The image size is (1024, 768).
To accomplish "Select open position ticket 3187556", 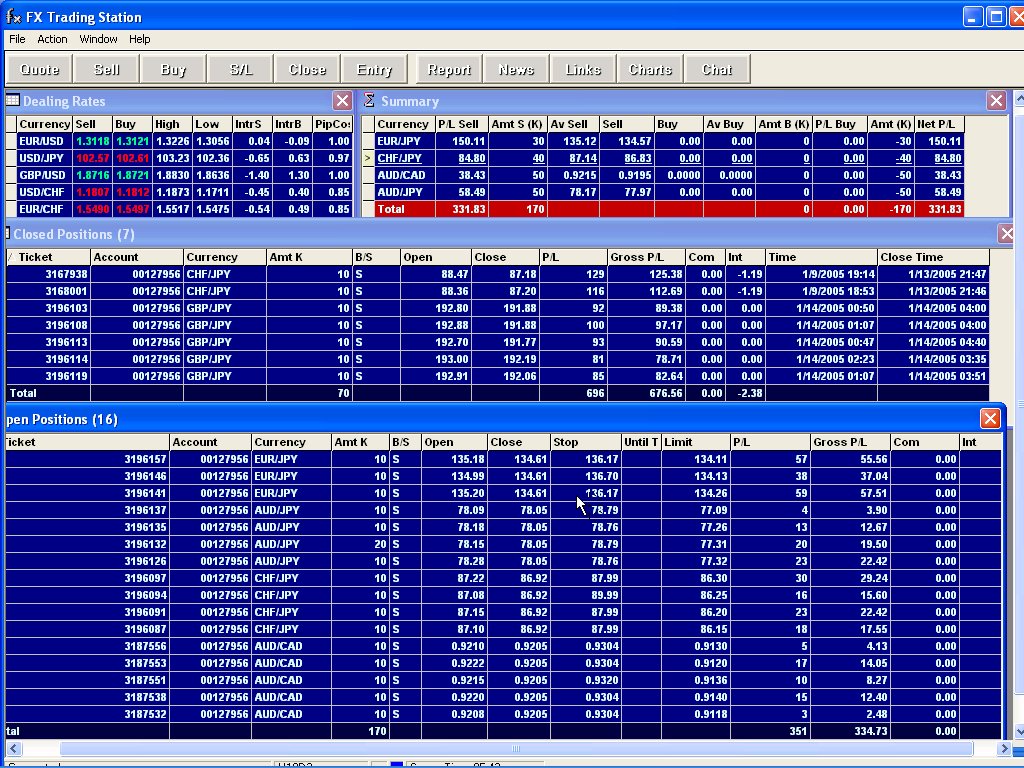I will (x=503, y=646).
